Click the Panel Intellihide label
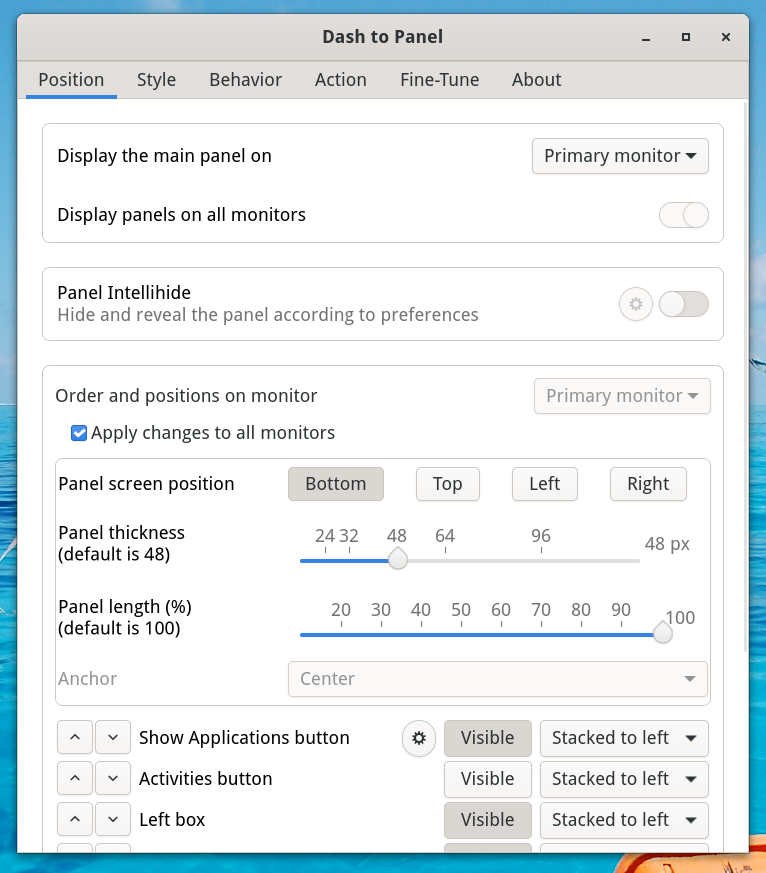Image resolution: width=766 pixels, height=873 pixels. (x=124, y=293)
